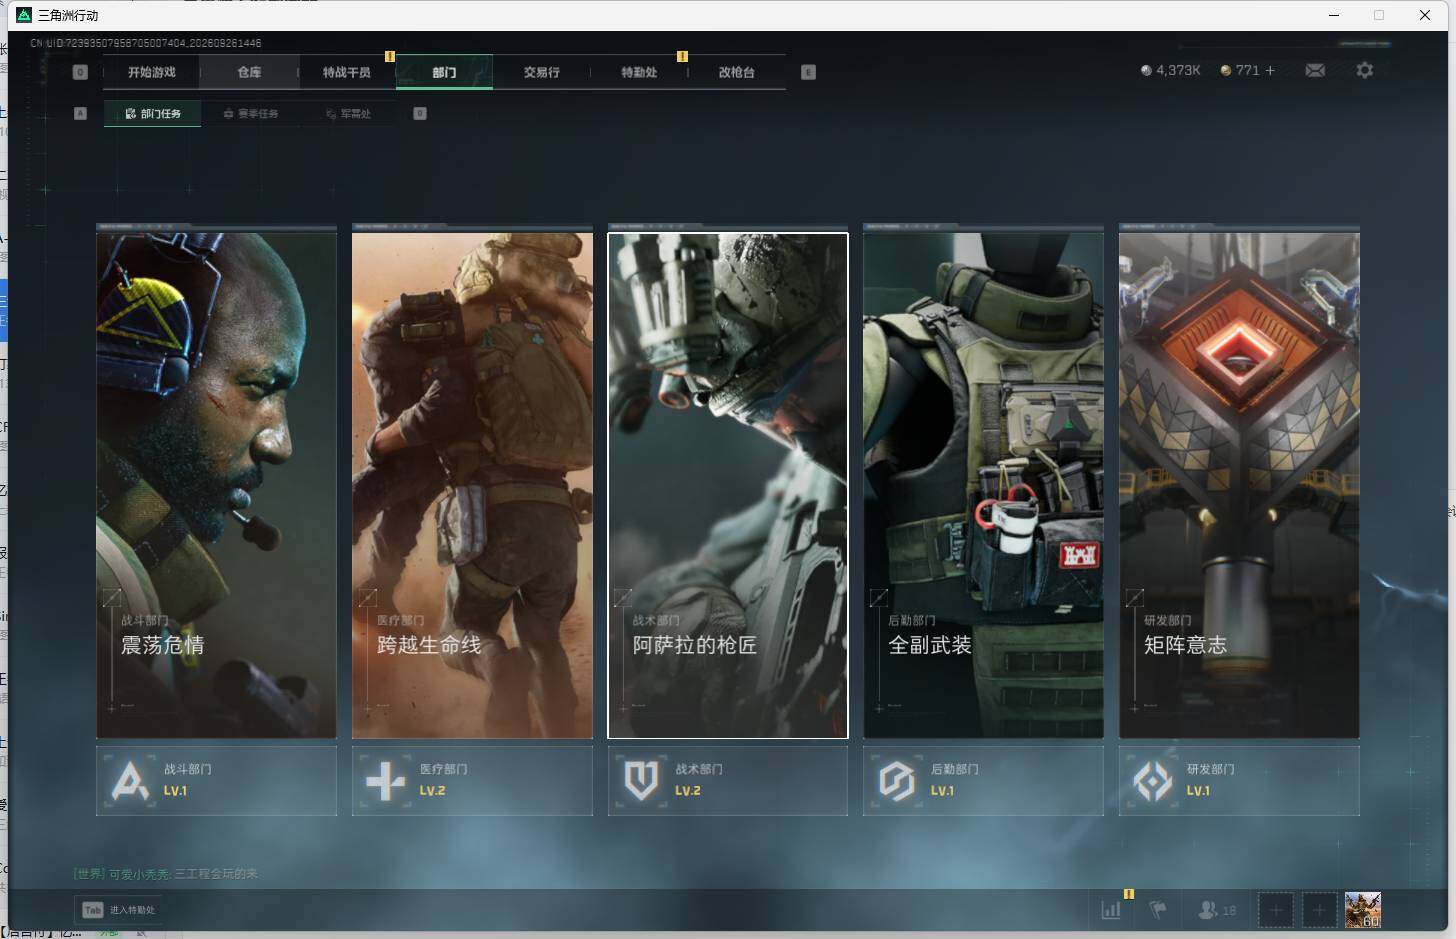The height and width of the screenshot is (939, 1456).
Task: Open the 军需处 sub-tab
Action: pyautogui.click(x=348, y=114)
